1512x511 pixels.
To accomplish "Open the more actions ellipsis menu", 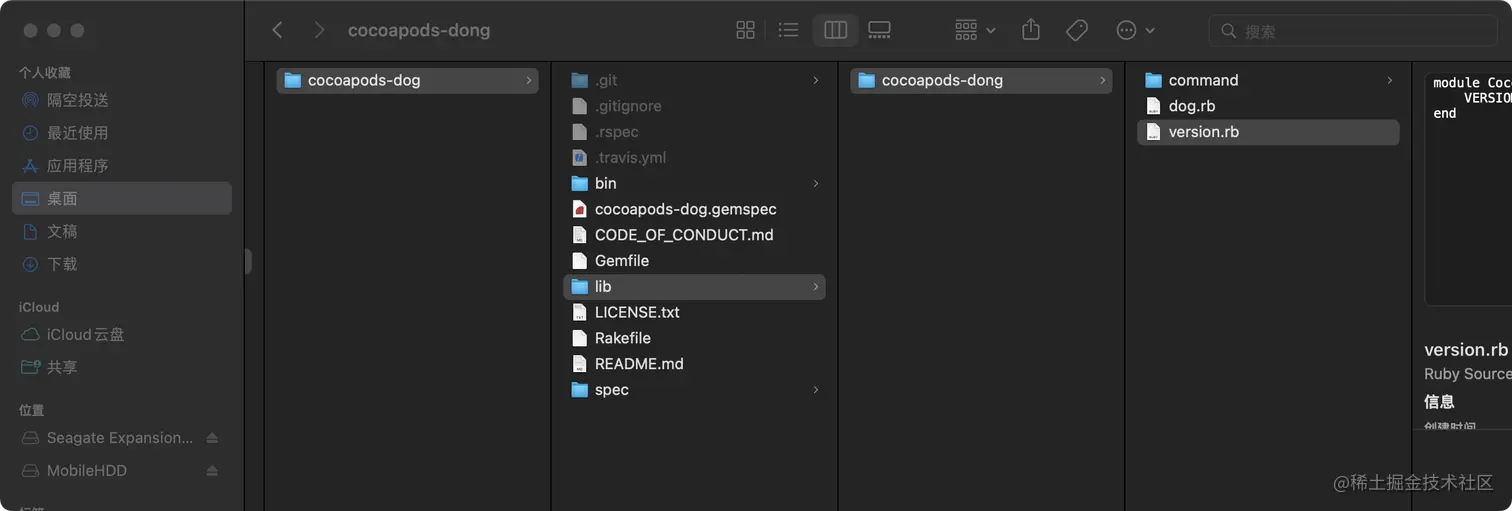I will [x=1135, y=30].
